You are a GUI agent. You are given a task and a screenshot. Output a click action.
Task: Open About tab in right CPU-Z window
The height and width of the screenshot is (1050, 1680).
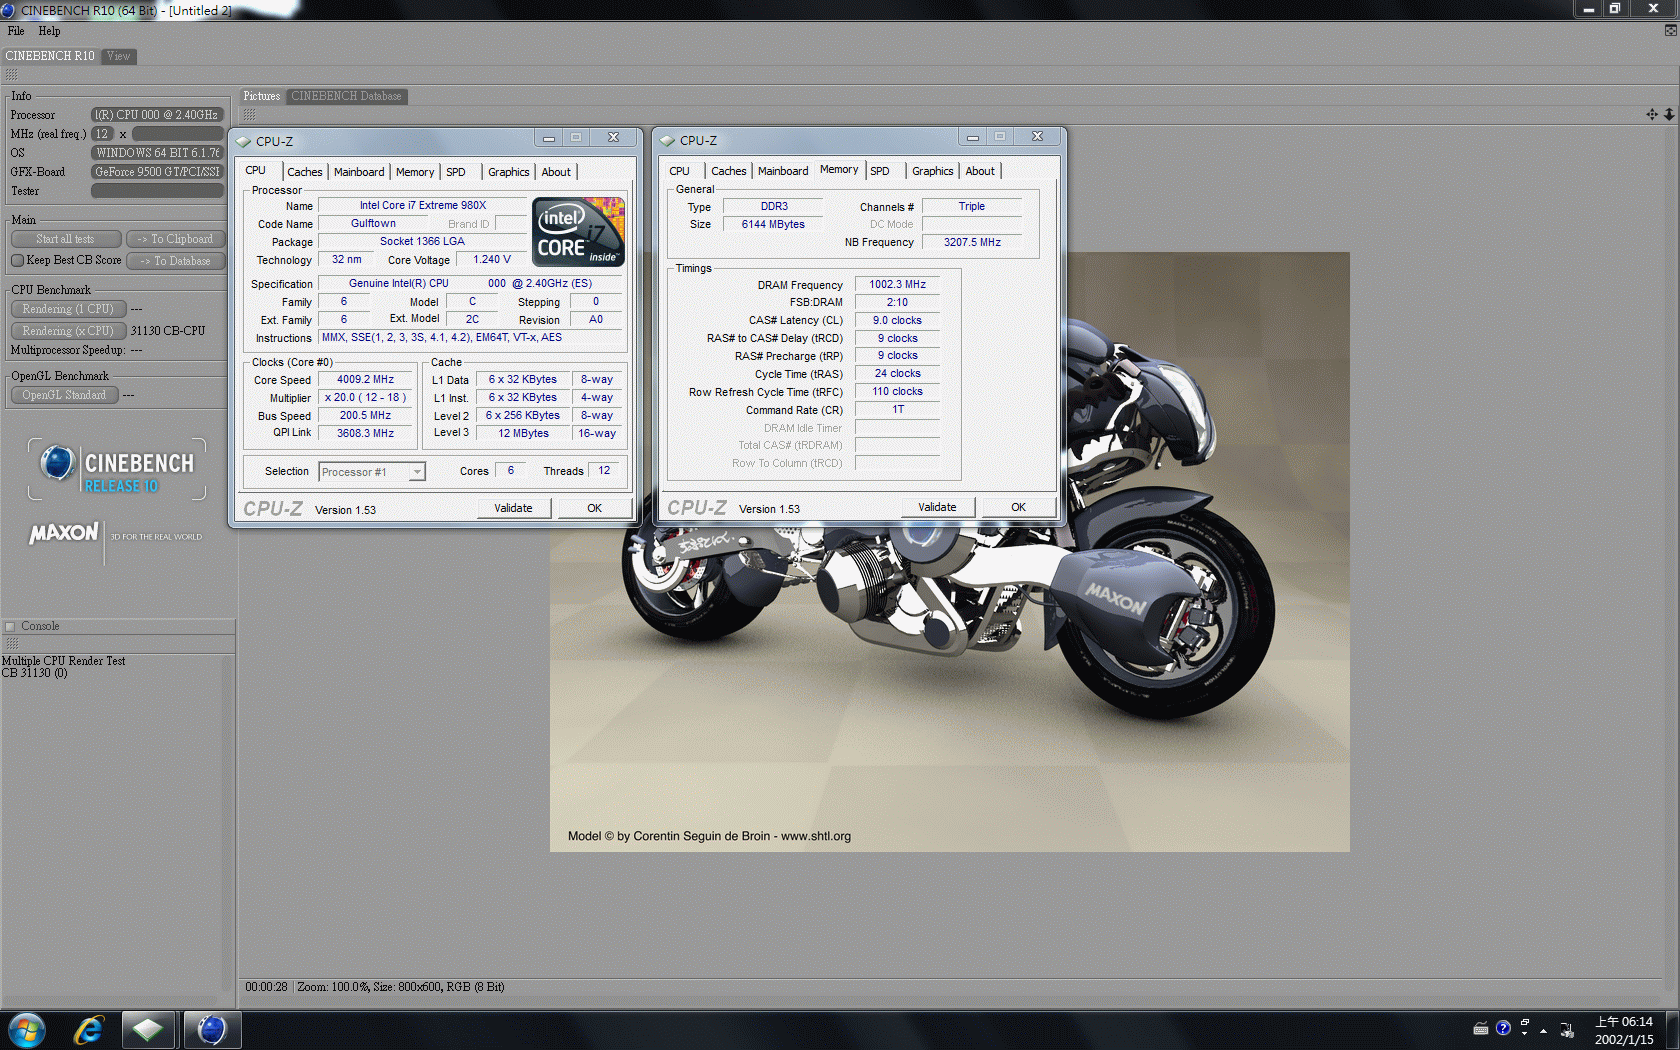pos(980,171)
